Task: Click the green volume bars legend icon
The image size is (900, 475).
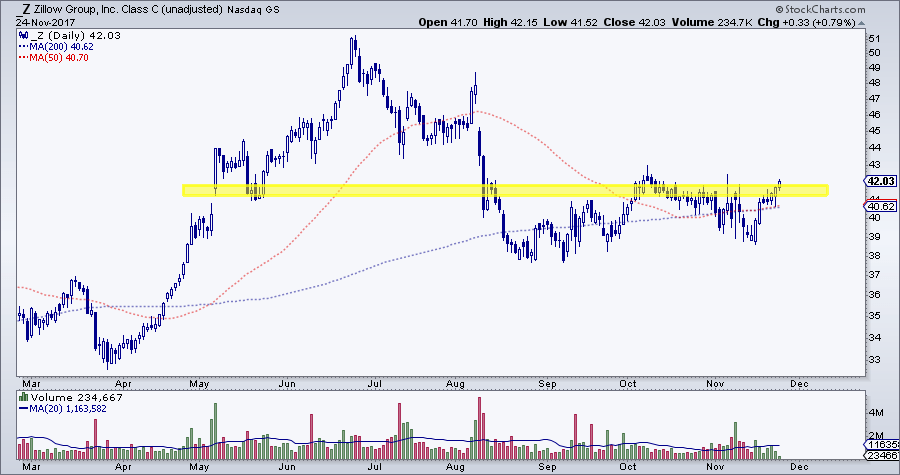Action: coord(21,396)
